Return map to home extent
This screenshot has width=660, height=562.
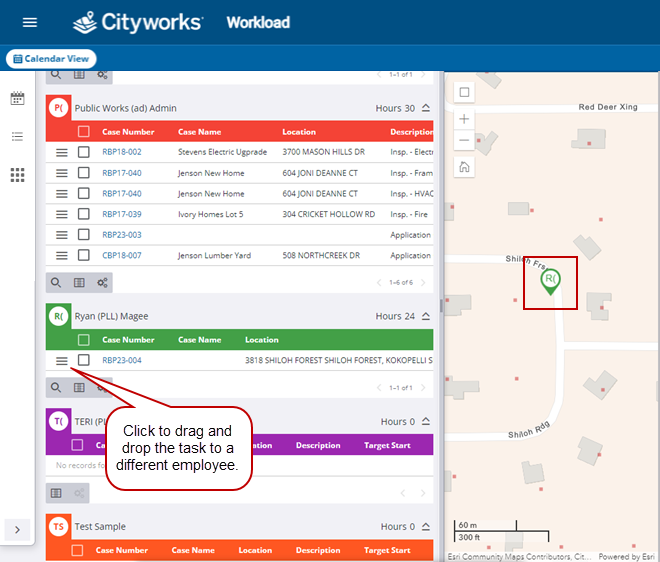pos(464,167)
